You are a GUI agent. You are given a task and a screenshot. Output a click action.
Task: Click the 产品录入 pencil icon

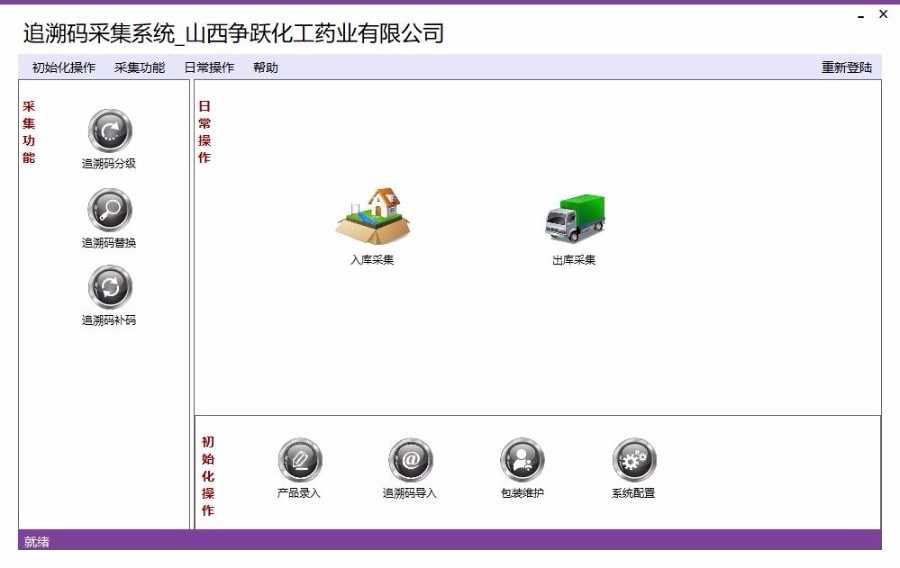coord(300,460)
